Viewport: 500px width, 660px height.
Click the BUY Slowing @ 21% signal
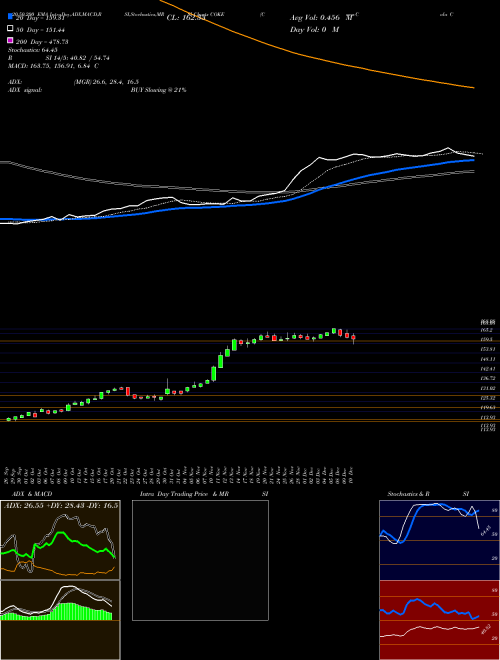[159, 90]
